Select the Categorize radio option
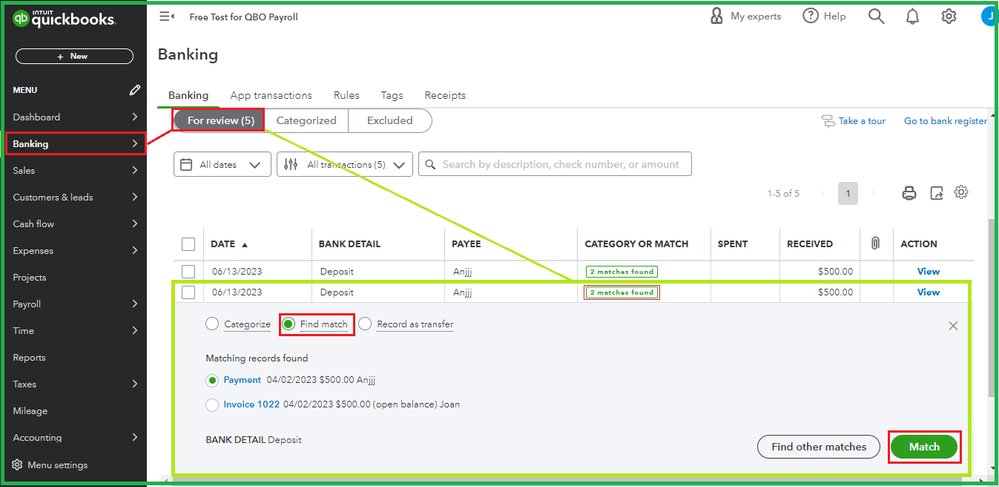Viewport: 999px width, 487px height. (x=212, y=324)
